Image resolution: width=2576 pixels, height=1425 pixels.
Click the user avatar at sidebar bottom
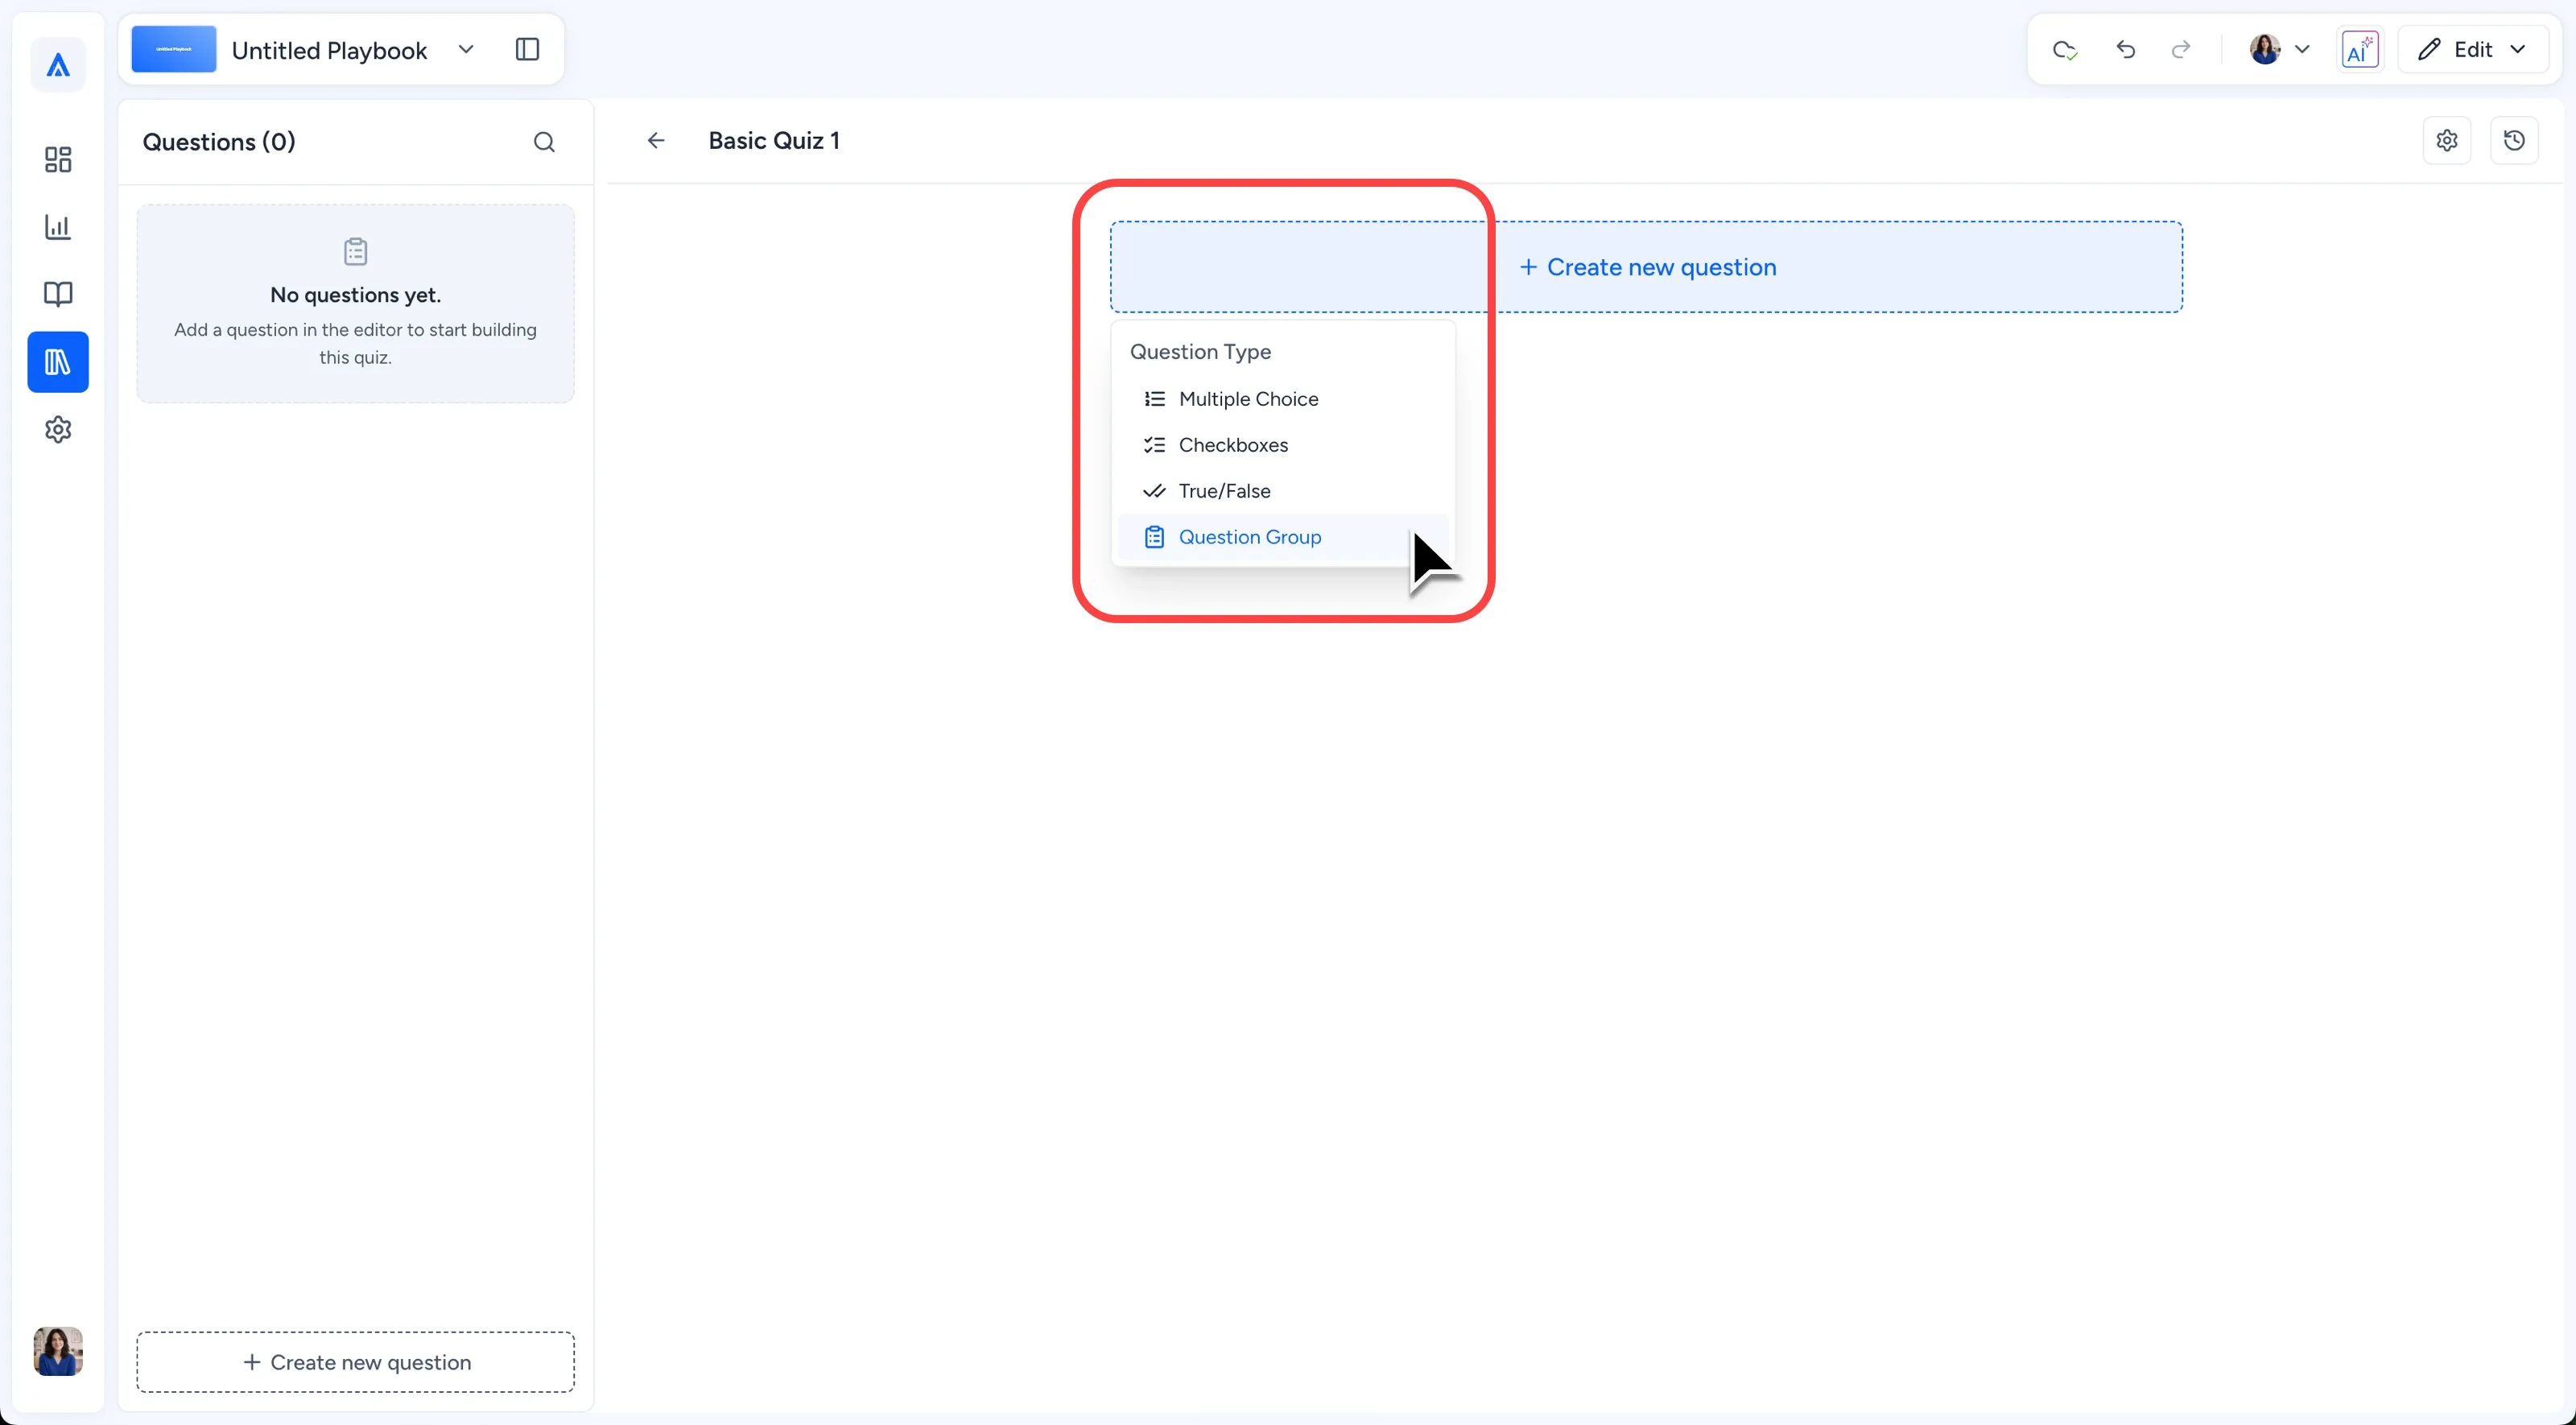[x=58, y=1351]
